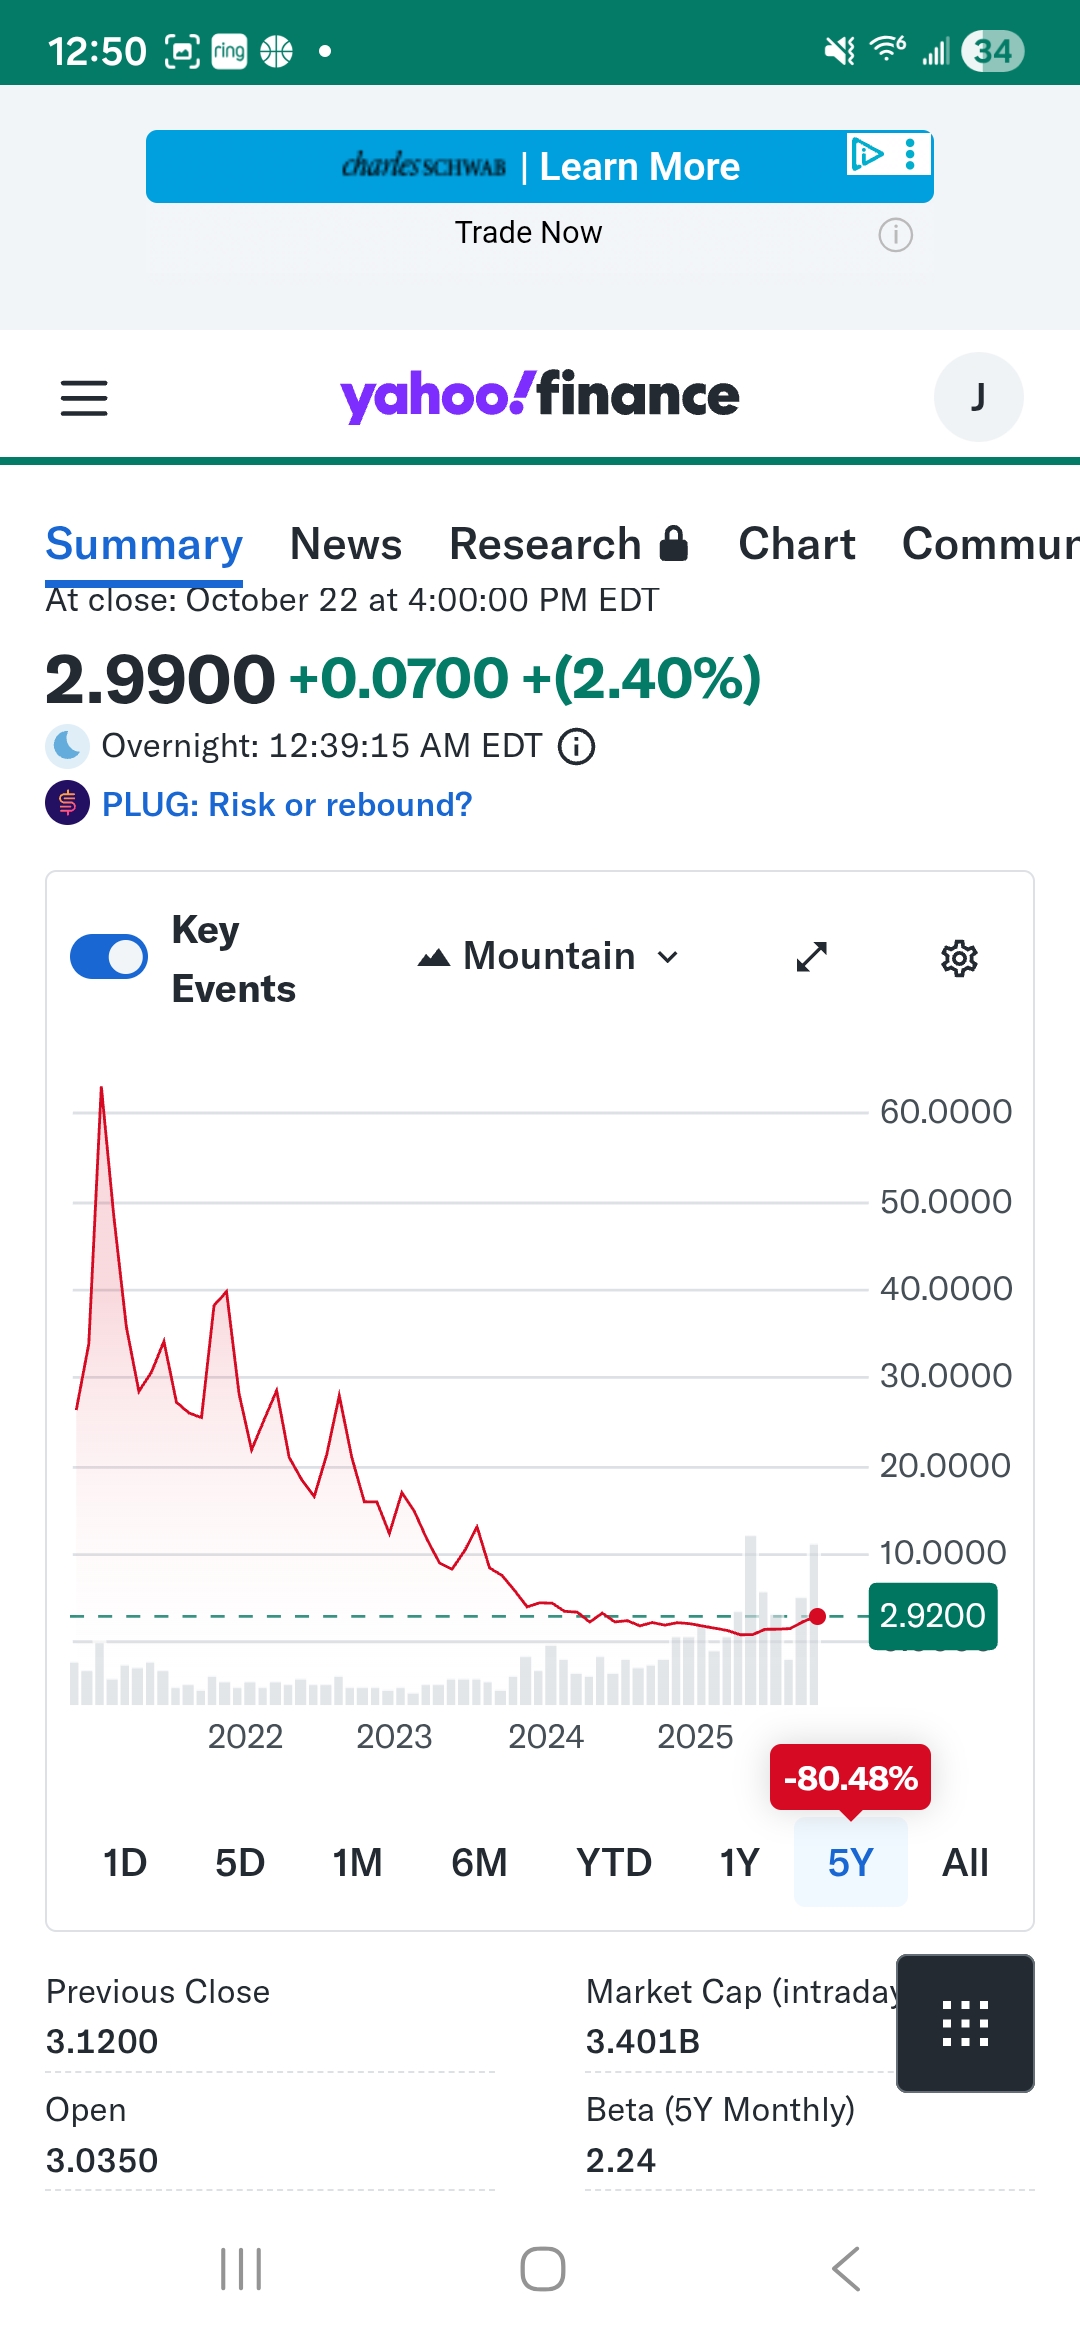
Task: Tap Android recent apps button
Action: pyautogui.click(x=241, y=2269)
